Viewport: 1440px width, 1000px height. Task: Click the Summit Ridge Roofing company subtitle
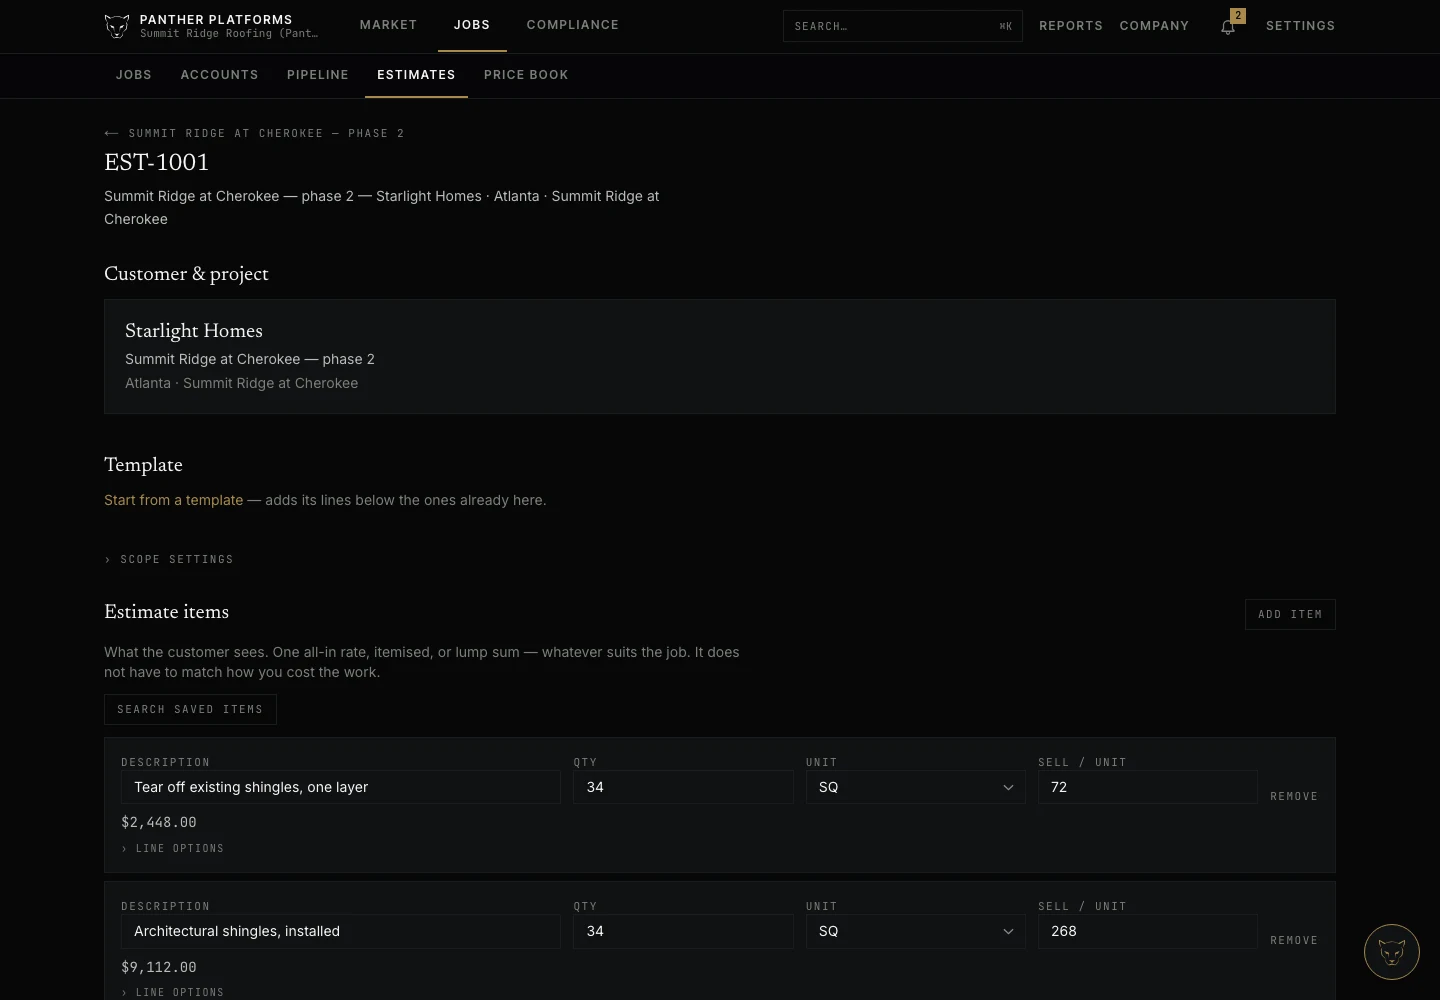coord(229,34)
